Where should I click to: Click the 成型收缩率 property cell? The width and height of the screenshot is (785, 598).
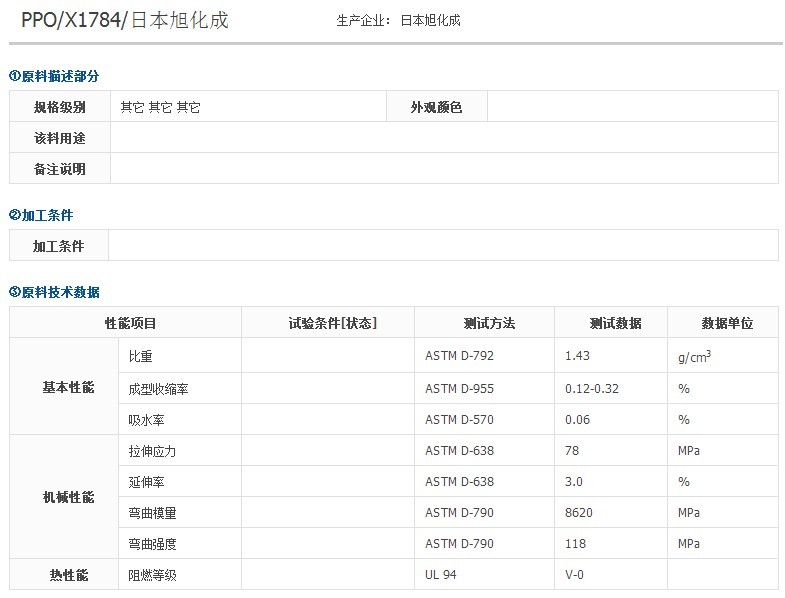pos(180,389)
